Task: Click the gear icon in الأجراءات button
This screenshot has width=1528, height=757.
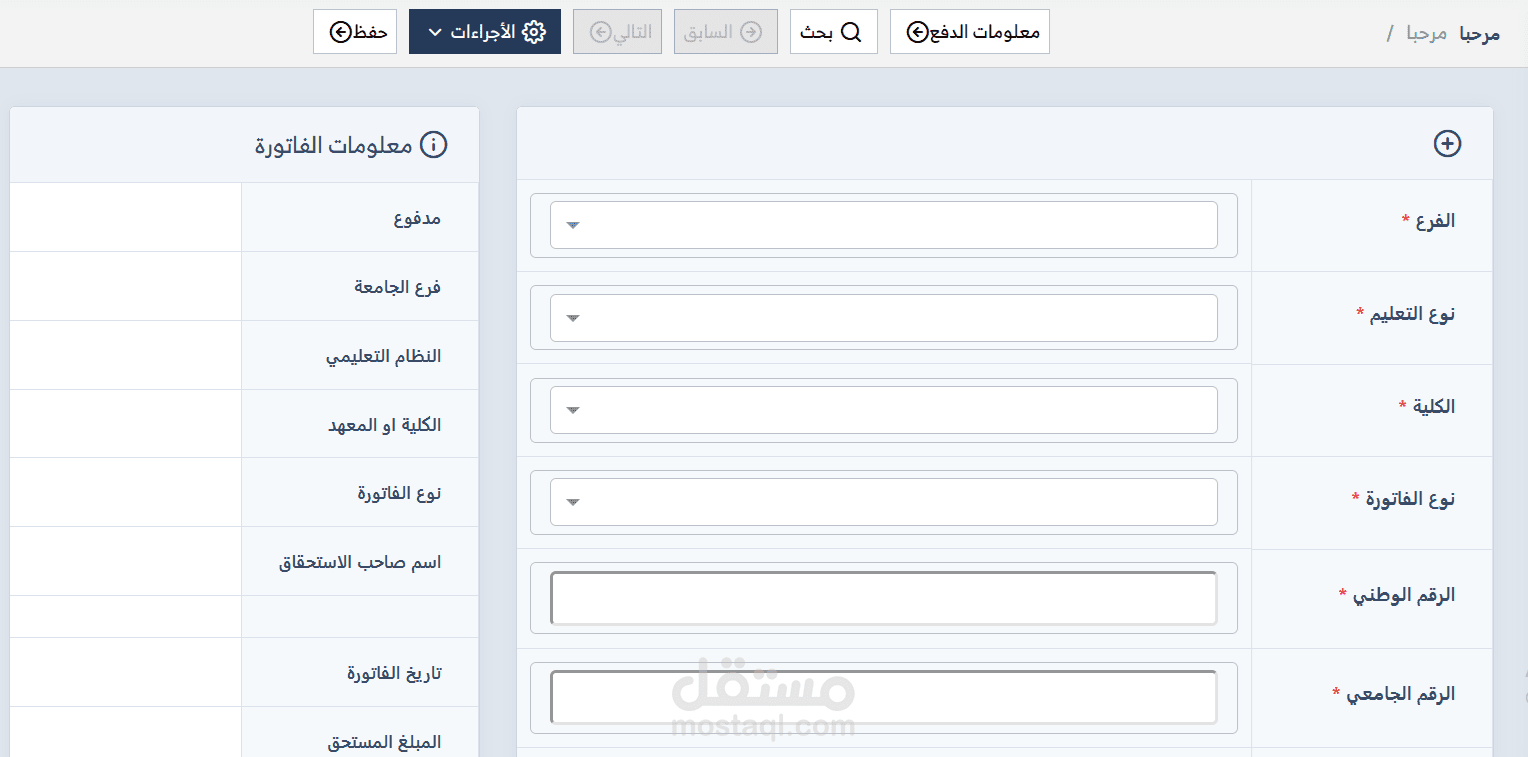Action: point(535,31)
